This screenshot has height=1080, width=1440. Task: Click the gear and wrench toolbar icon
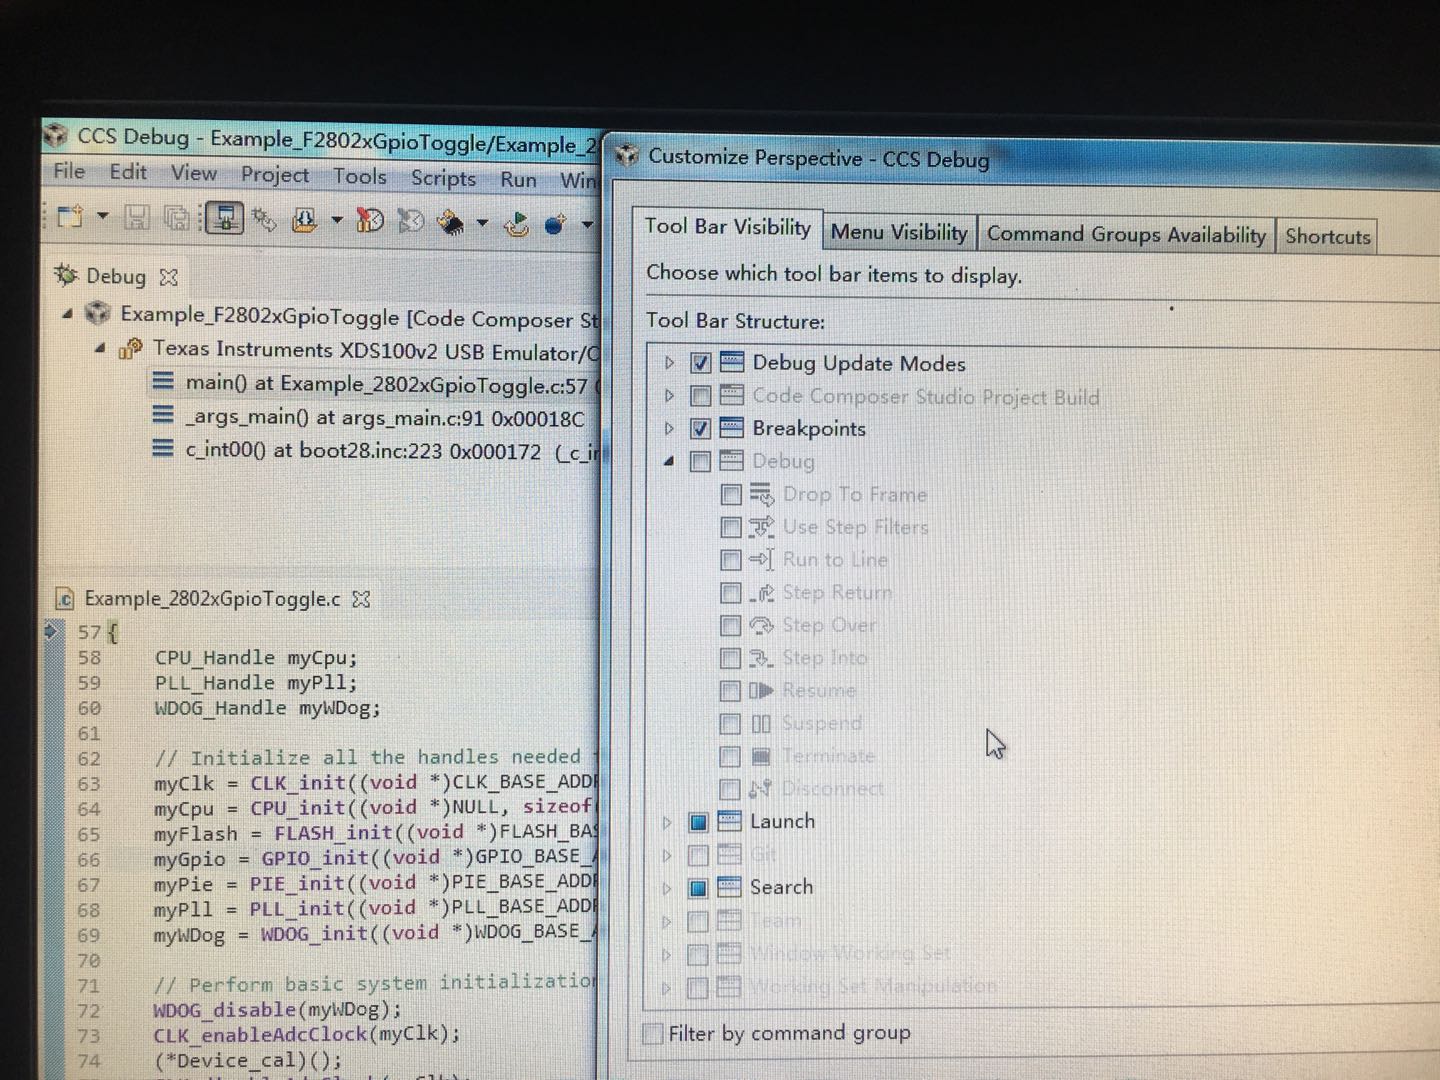265,219
